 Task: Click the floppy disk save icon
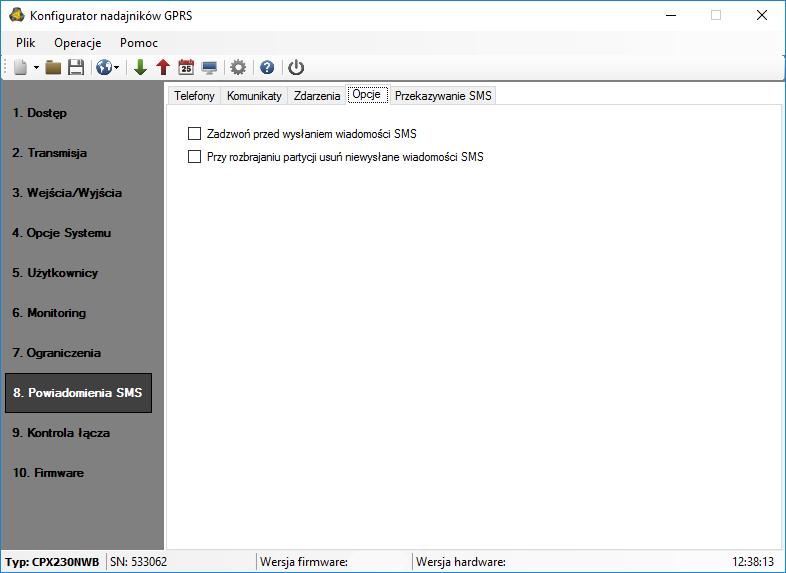[76, 67]
